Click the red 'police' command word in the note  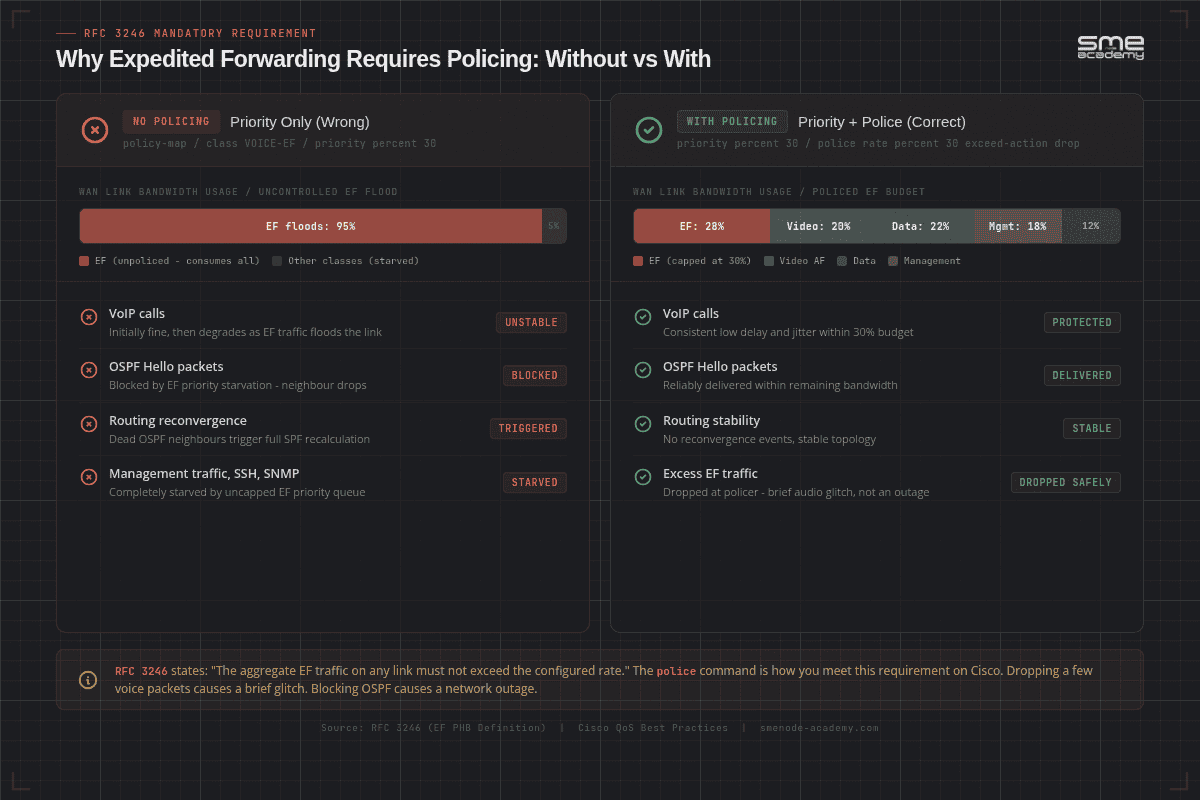[676, 671]
